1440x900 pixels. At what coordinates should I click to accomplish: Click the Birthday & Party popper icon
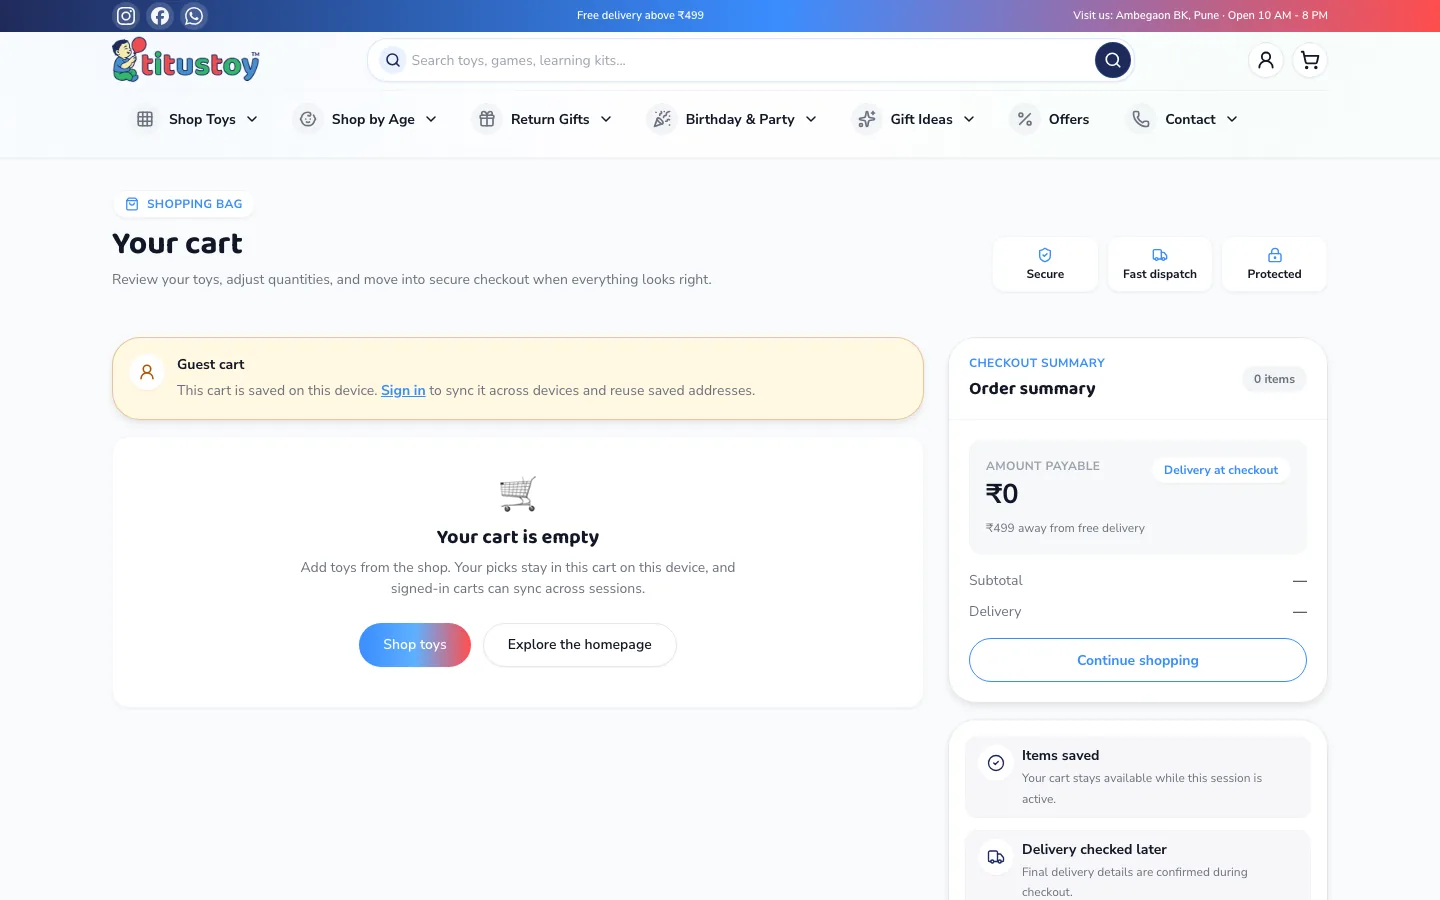[x=662, y=119]
